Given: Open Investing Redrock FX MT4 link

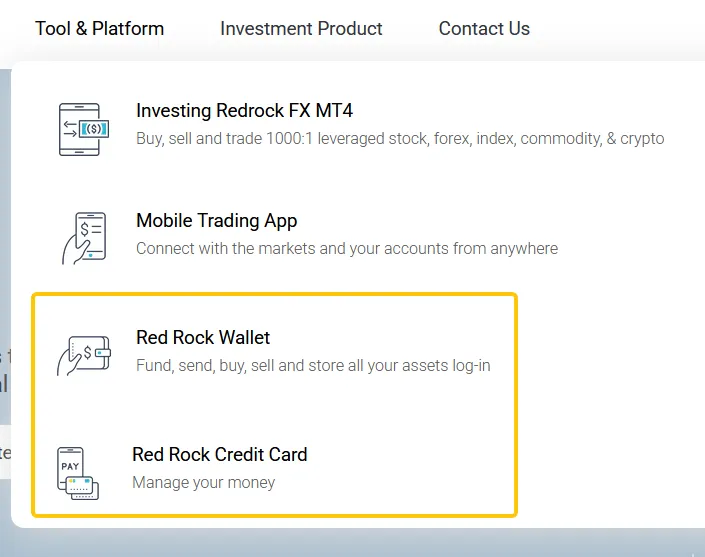Looking at the screenshot, I should click(244, 111).
